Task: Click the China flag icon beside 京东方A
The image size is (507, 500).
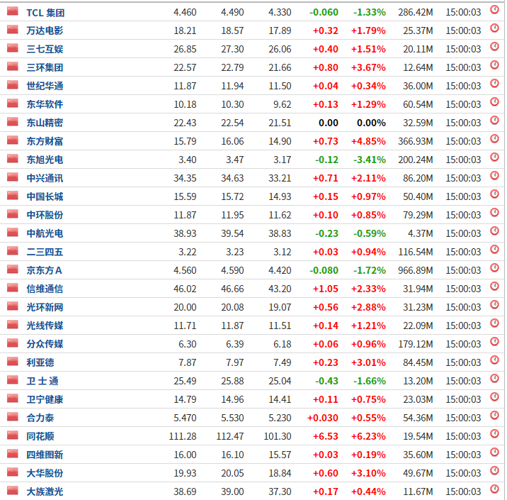Action: click(x=13, y=269)
